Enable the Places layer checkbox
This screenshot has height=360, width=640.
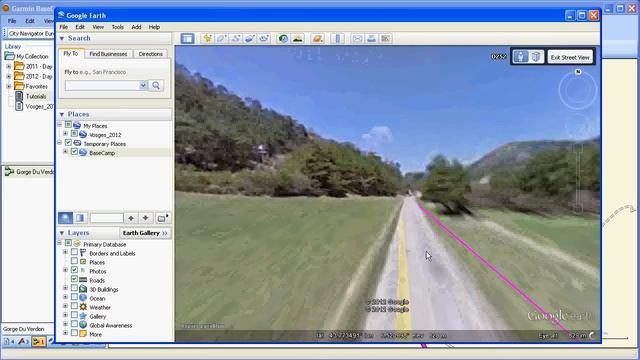click(x=74, y=261)
